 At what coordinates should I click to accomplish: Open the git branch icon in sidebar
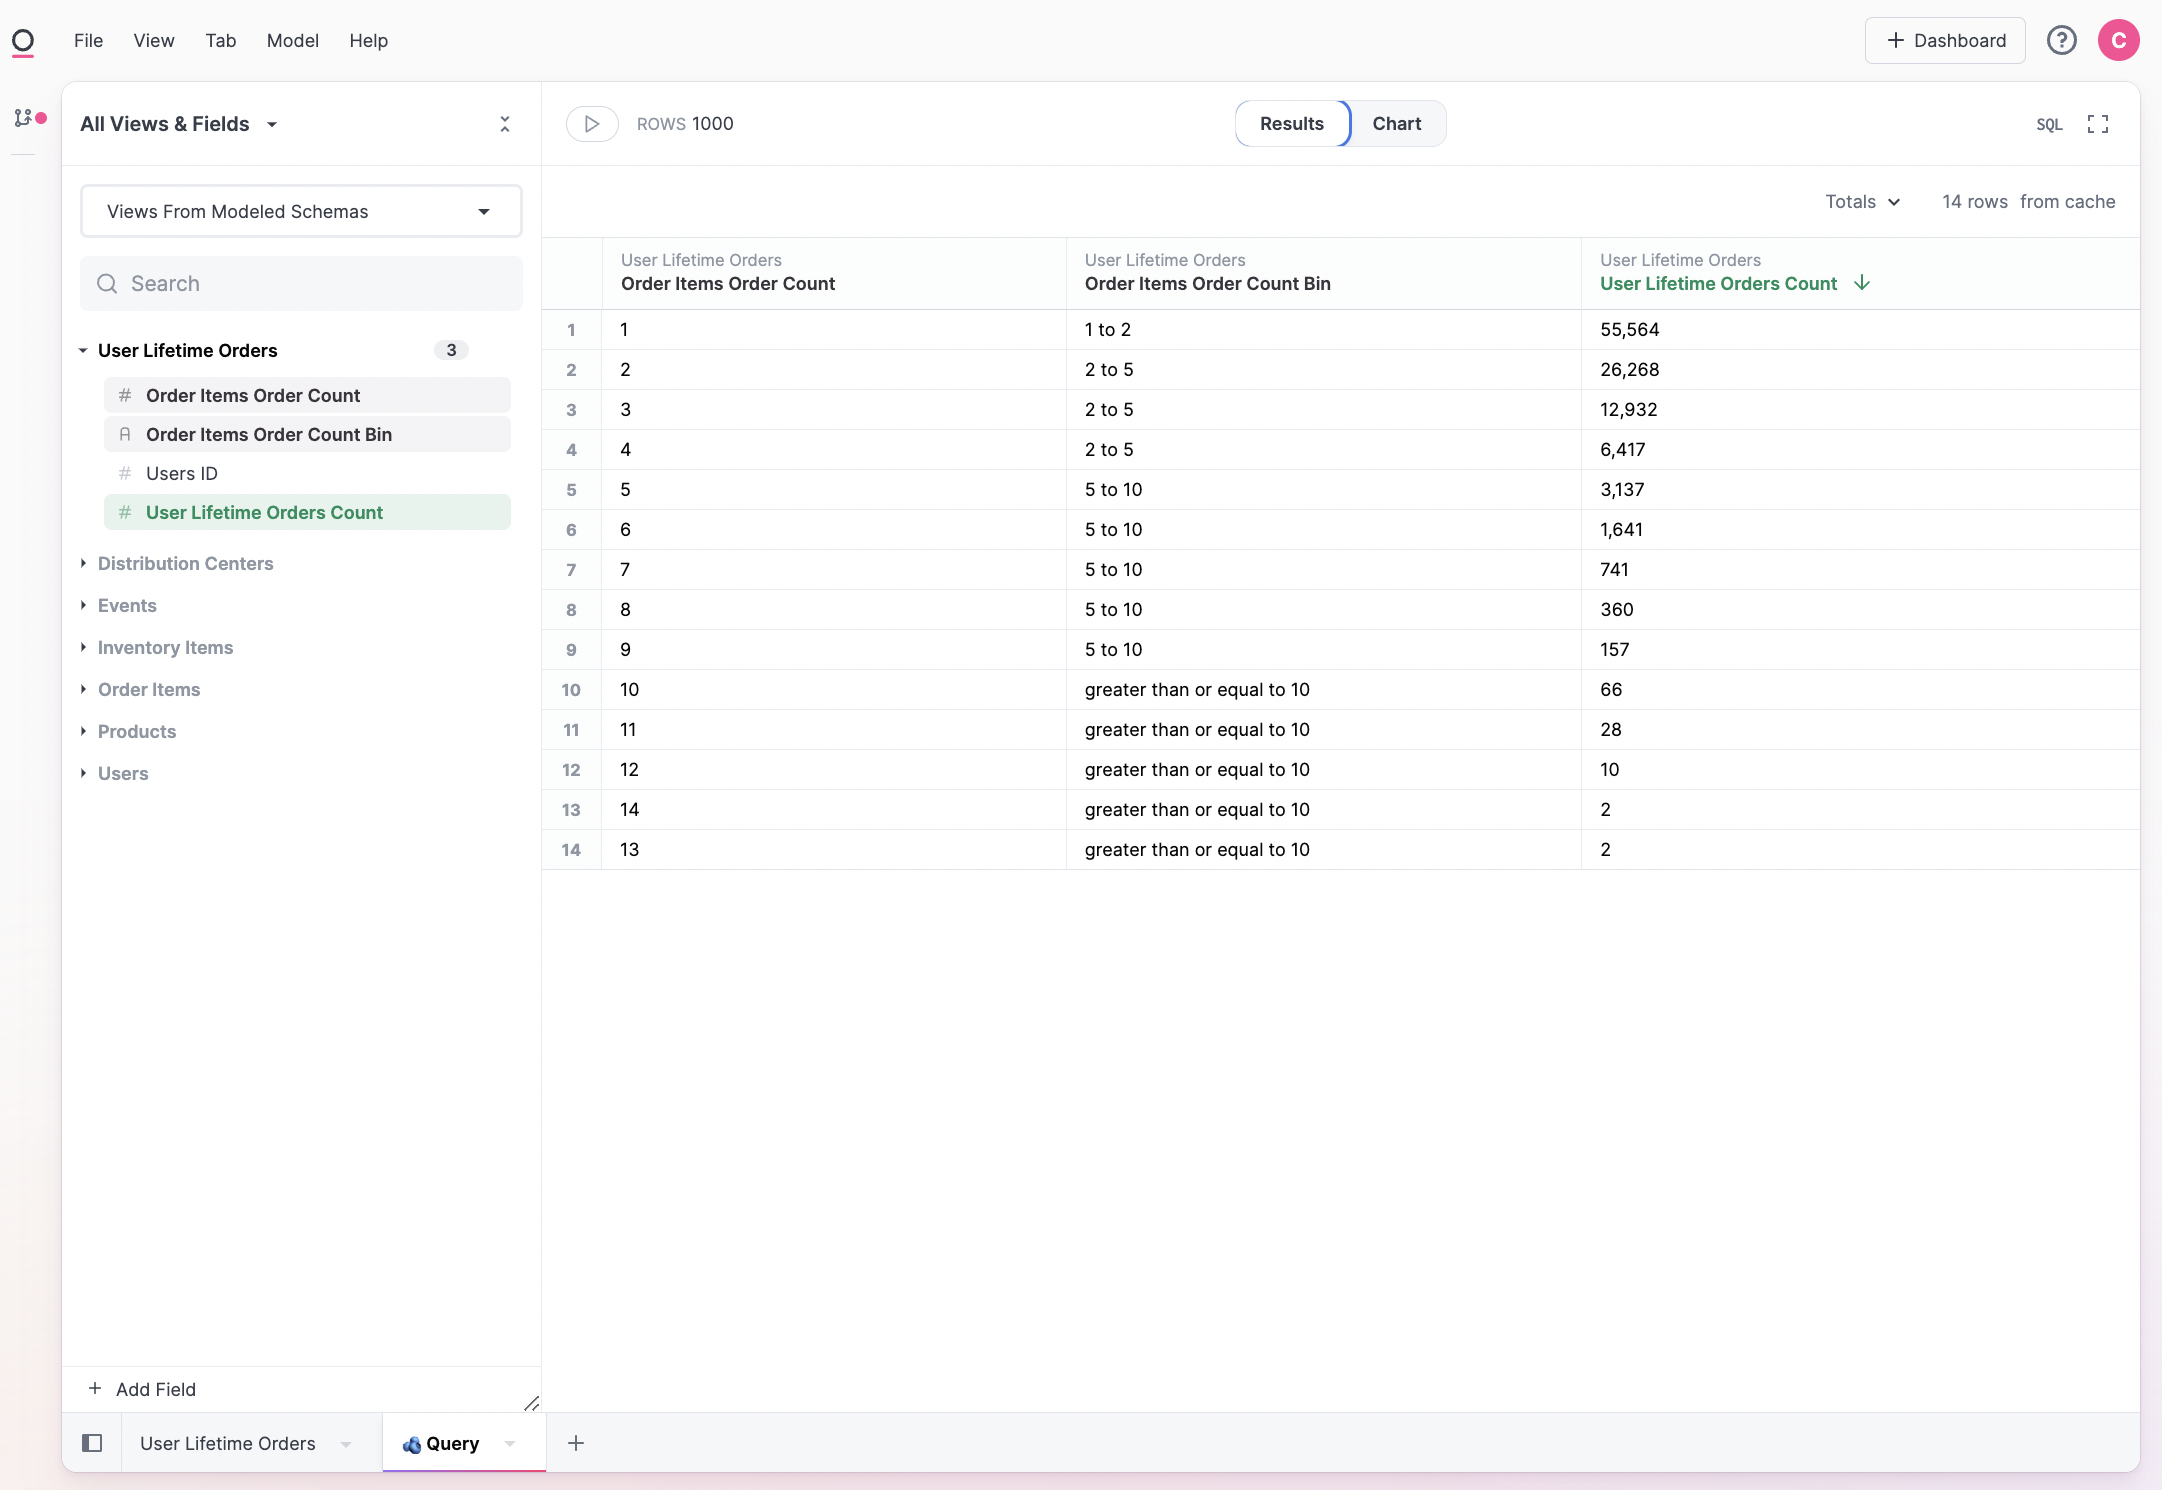(x=23, y=118)
